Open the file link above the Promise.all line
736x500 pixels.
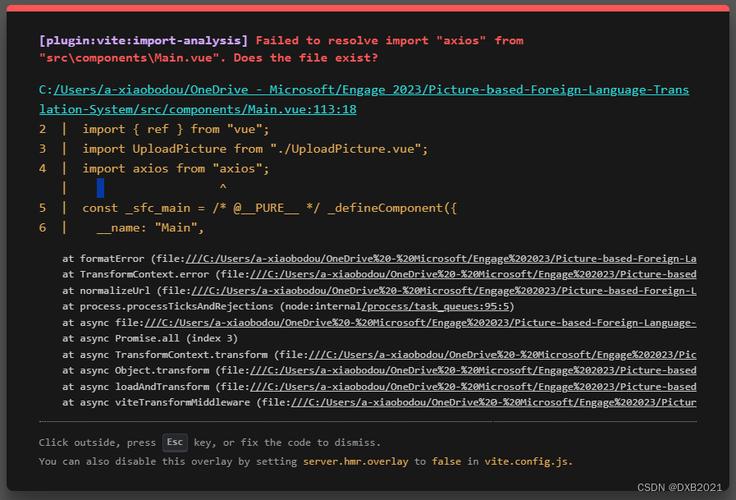[420, 322]
